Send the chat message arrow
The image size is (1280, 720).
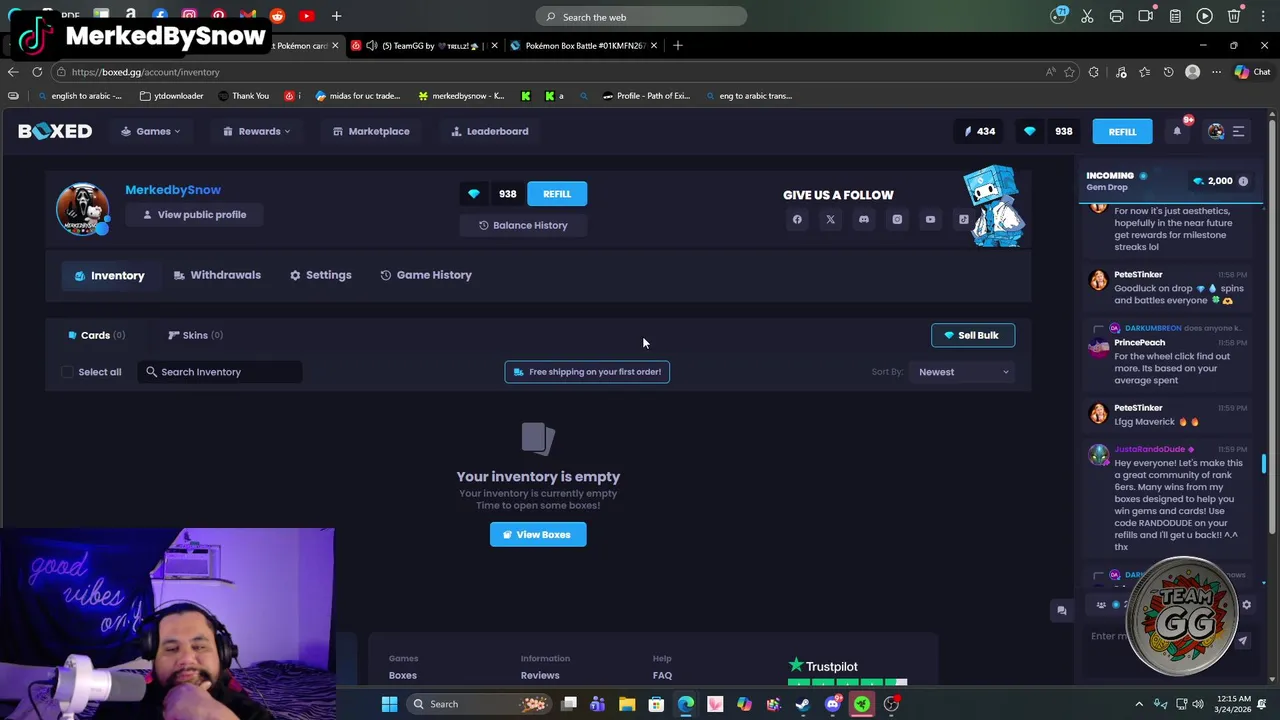pos(1243,641)
